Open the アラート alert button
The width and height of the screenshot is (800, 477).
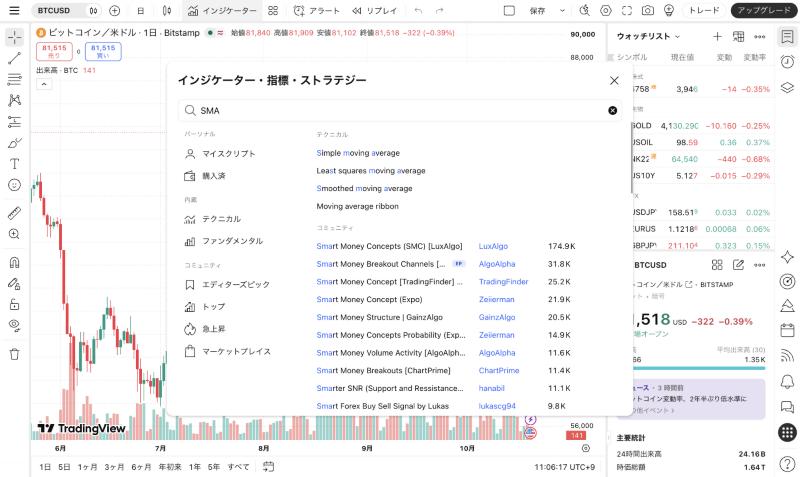316,10
